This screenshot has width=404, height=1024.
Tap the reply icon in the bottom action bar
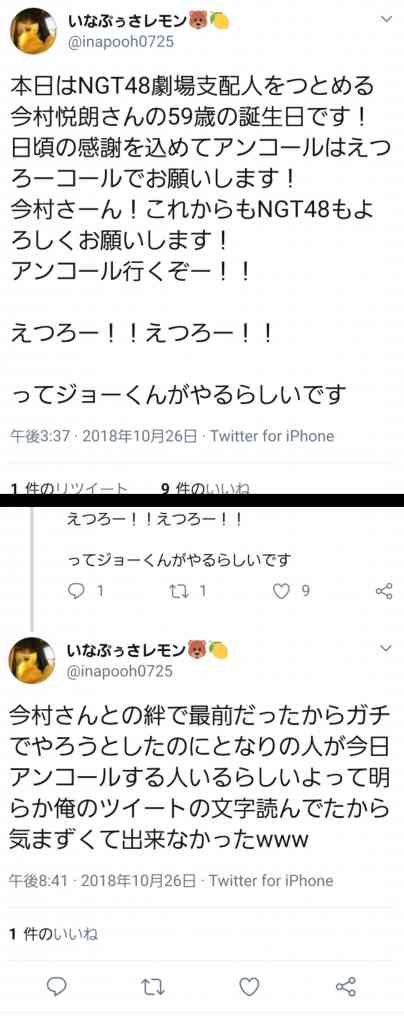pyautogui.click(x=58, y=986)
